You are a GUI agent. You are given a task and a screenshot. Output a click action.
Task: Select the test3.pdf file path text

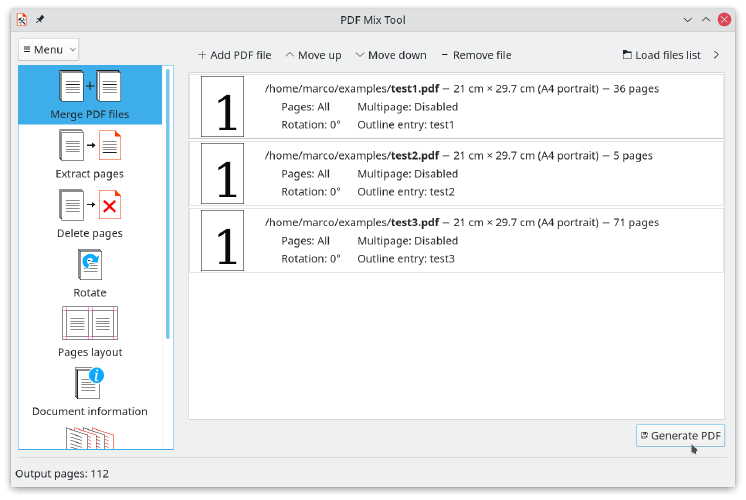(352, 223)
